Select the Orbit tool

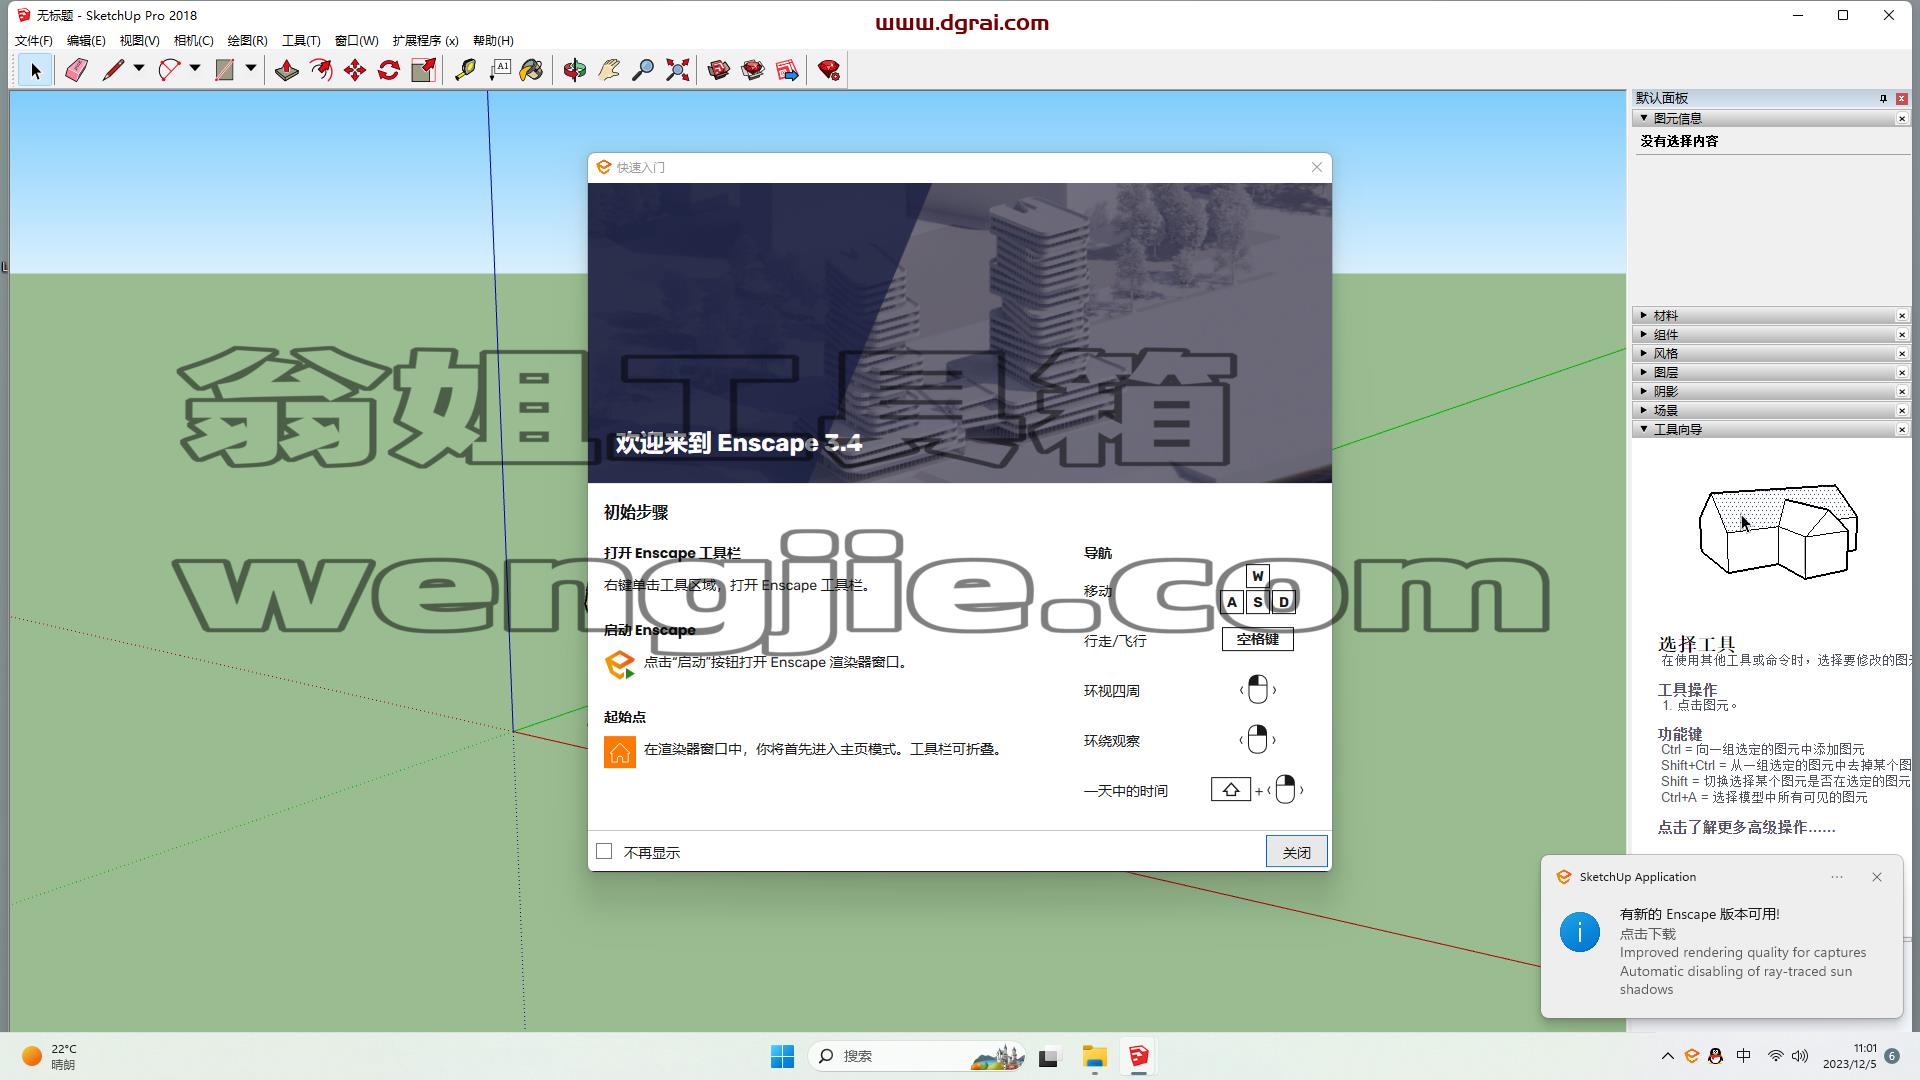(575, 70)
